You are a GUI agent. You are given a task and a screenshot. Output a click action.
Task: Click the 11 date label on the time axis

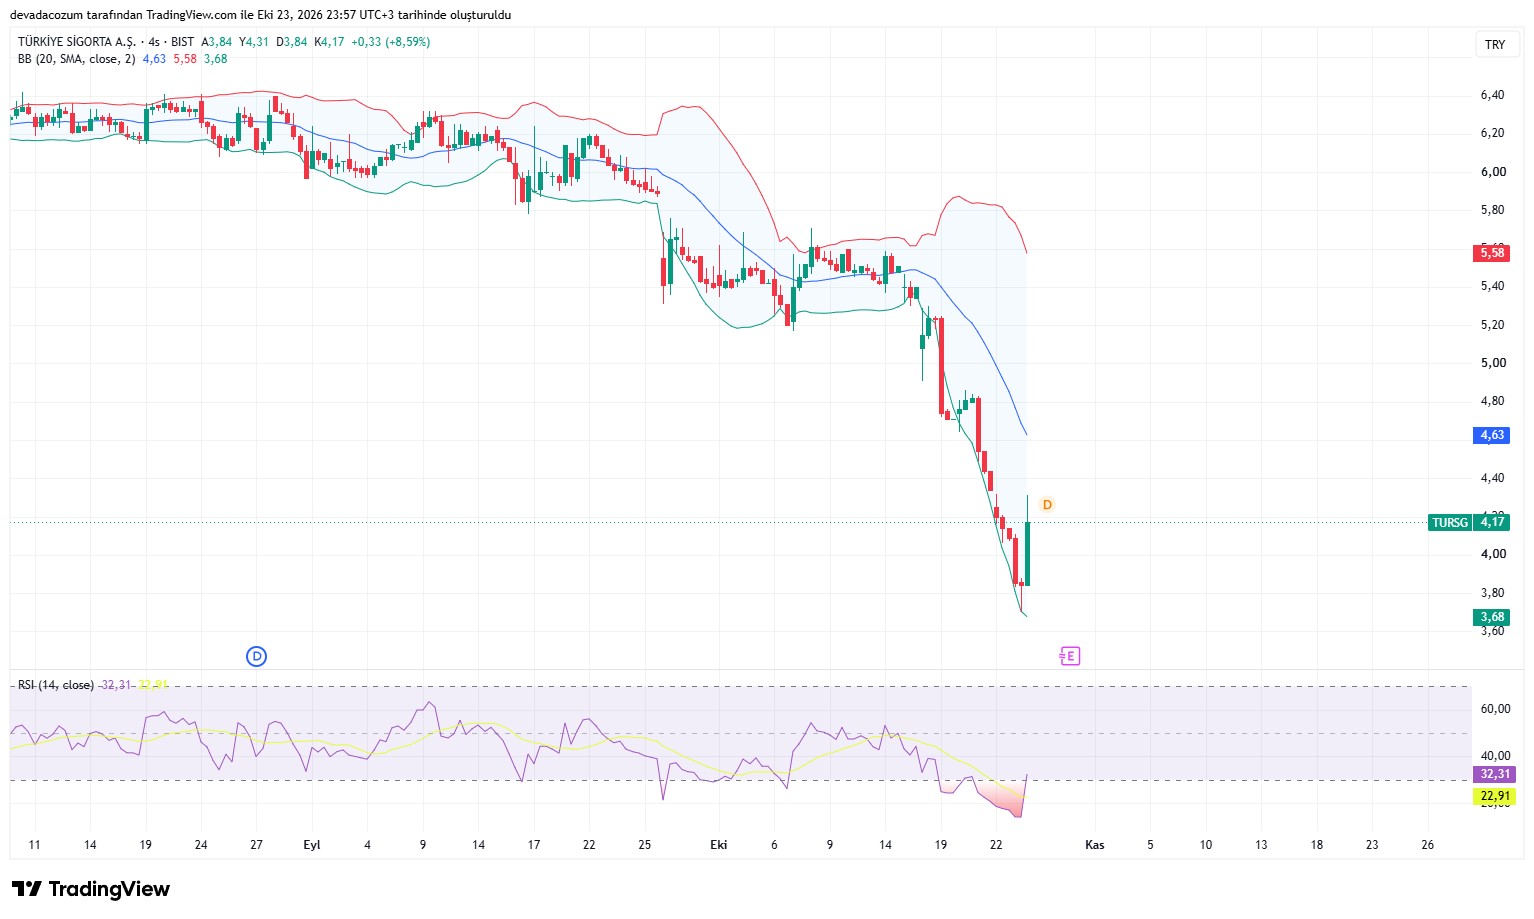click(x=35, y=845)
